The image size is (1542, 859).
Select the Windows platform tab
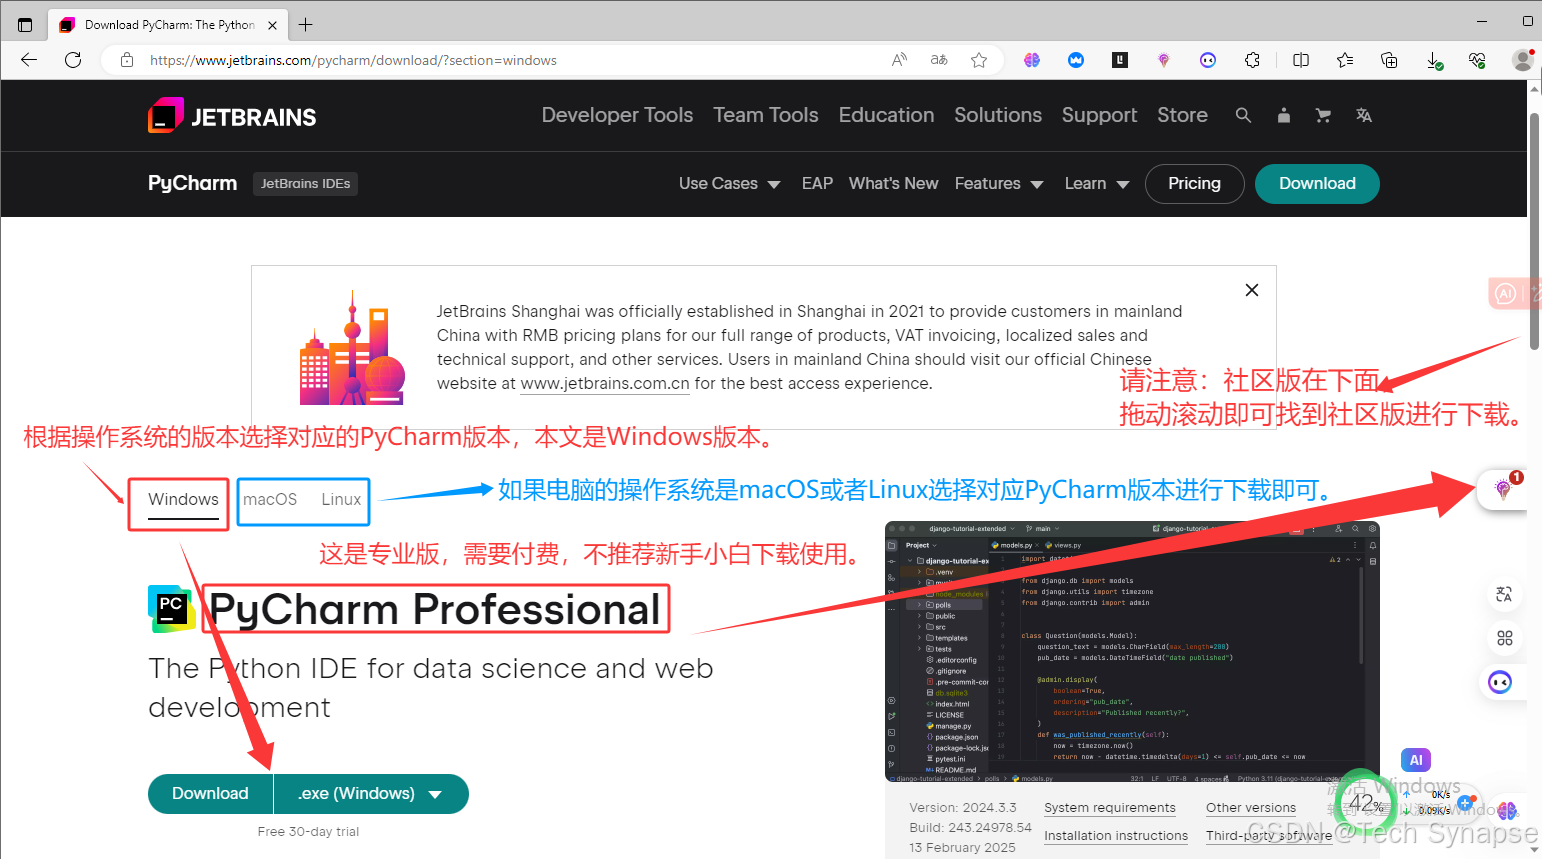pos(183,500)
